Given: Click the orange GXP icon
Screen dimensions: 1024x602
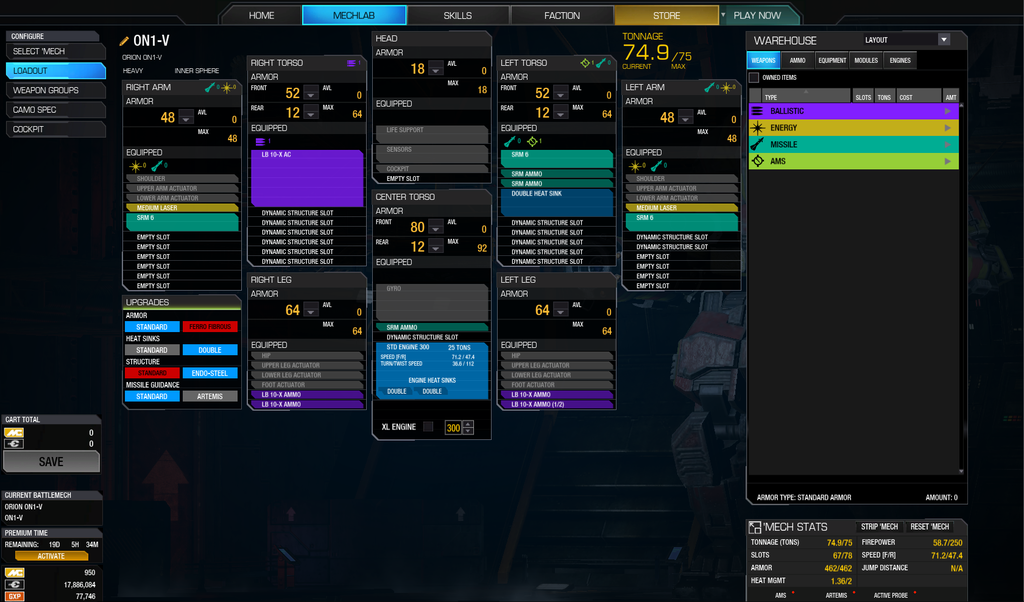Looking at the screenshot, I should pos(14,596).
